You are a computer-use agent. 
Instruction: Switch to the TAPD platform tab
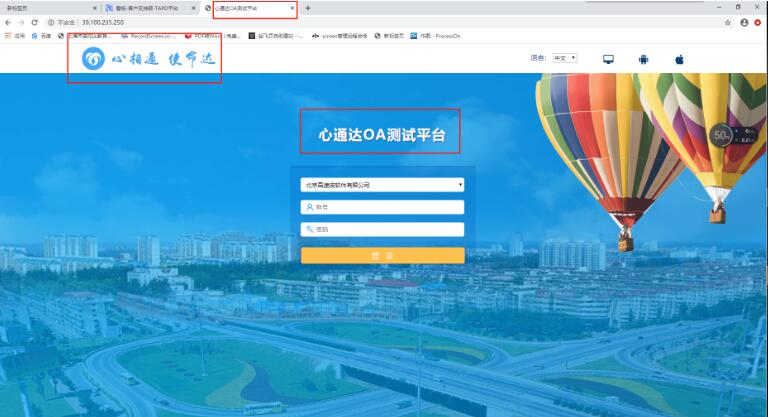148,8
